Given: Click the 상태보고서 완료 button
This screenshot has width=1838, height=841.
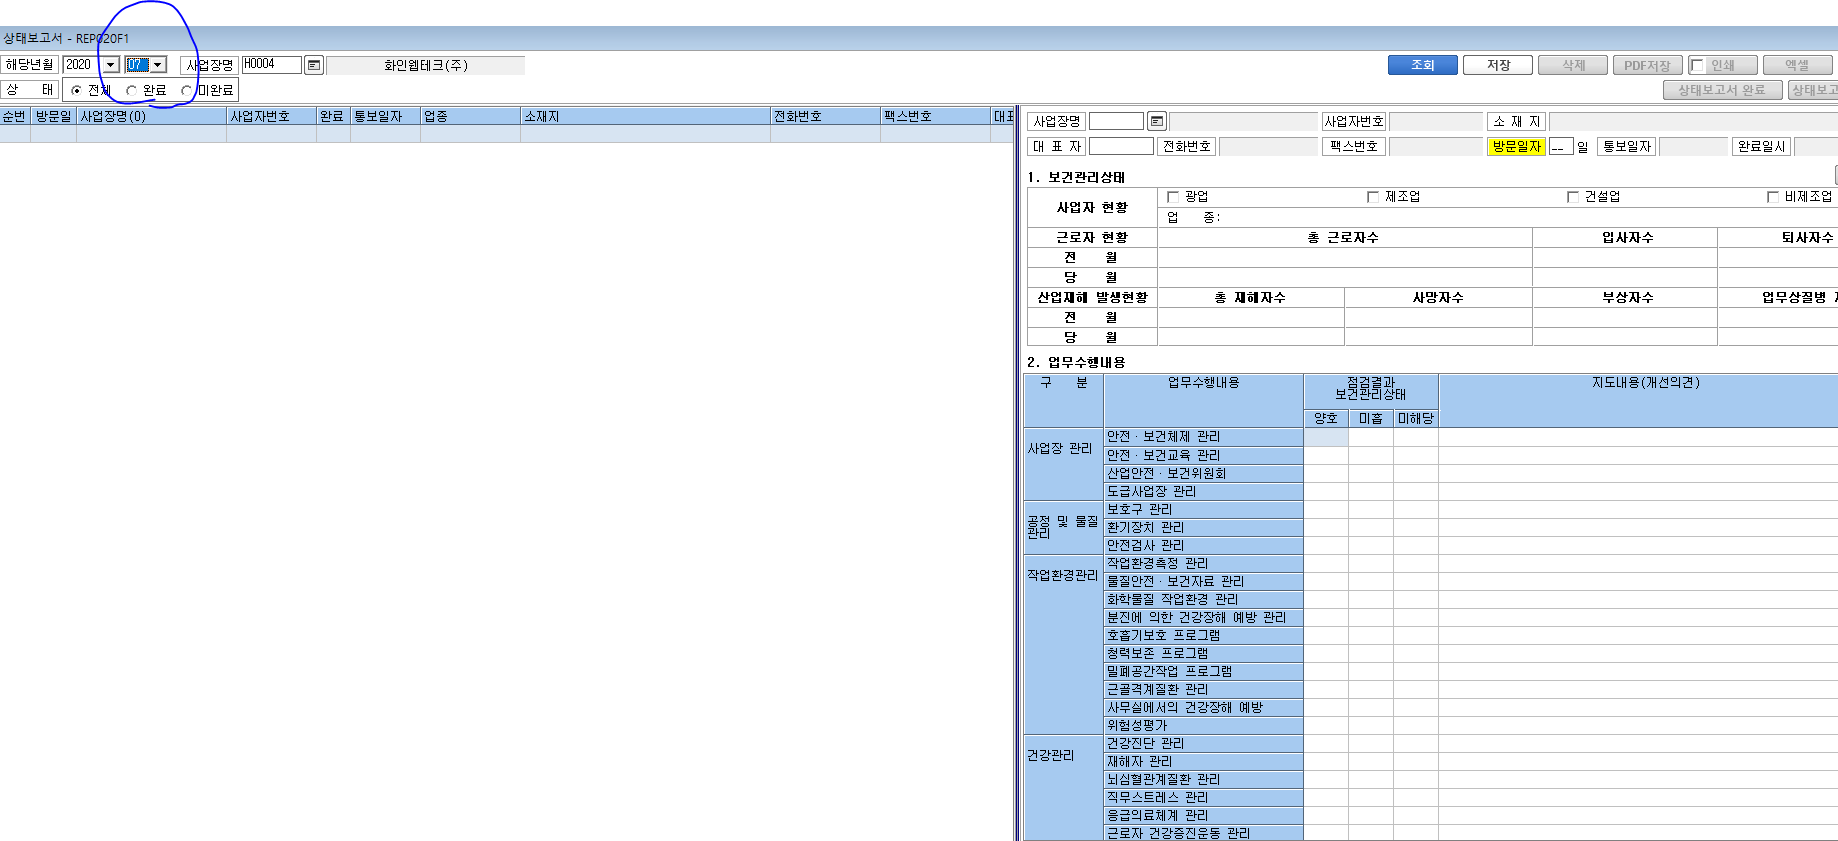Looking at the screenshot, I should pyautogui.click(x=1722, y=90).
